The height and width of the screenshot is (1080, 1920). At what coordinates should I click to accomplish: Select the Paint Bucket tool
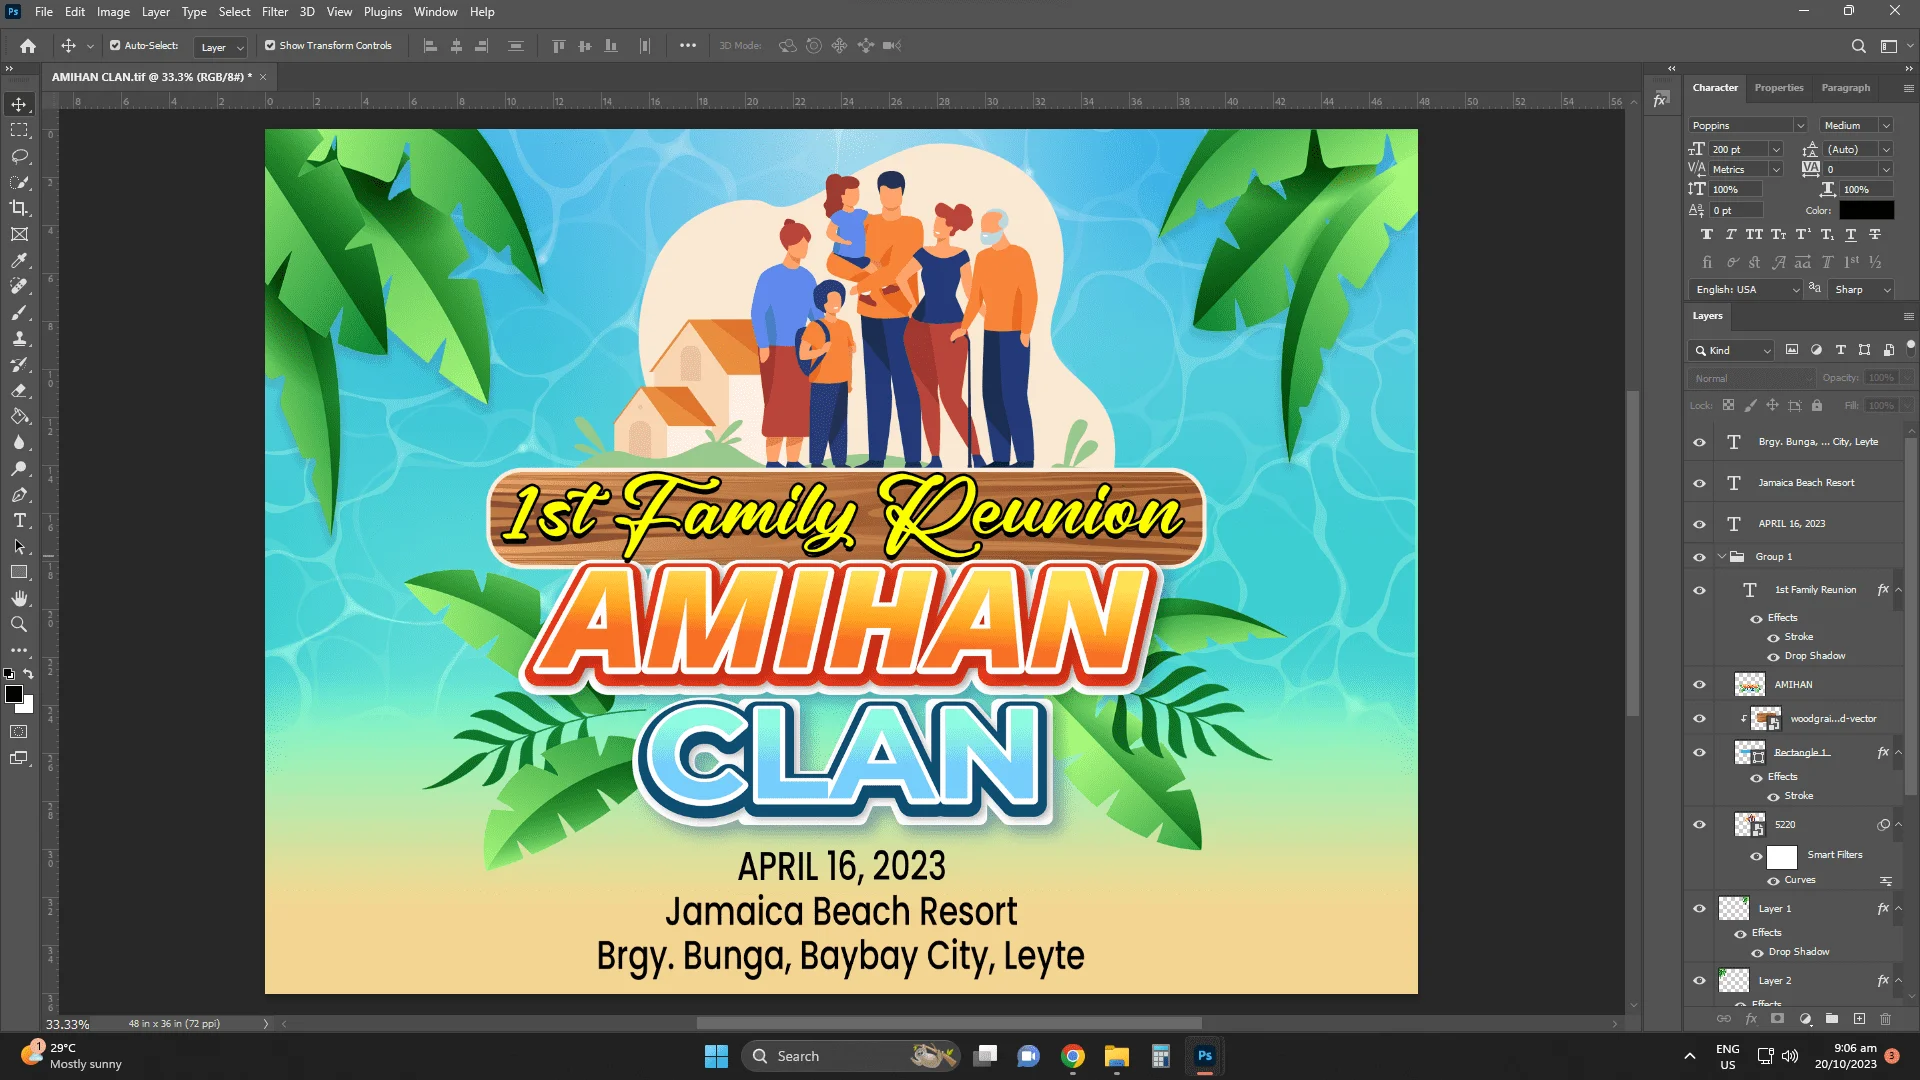(19, 416)
